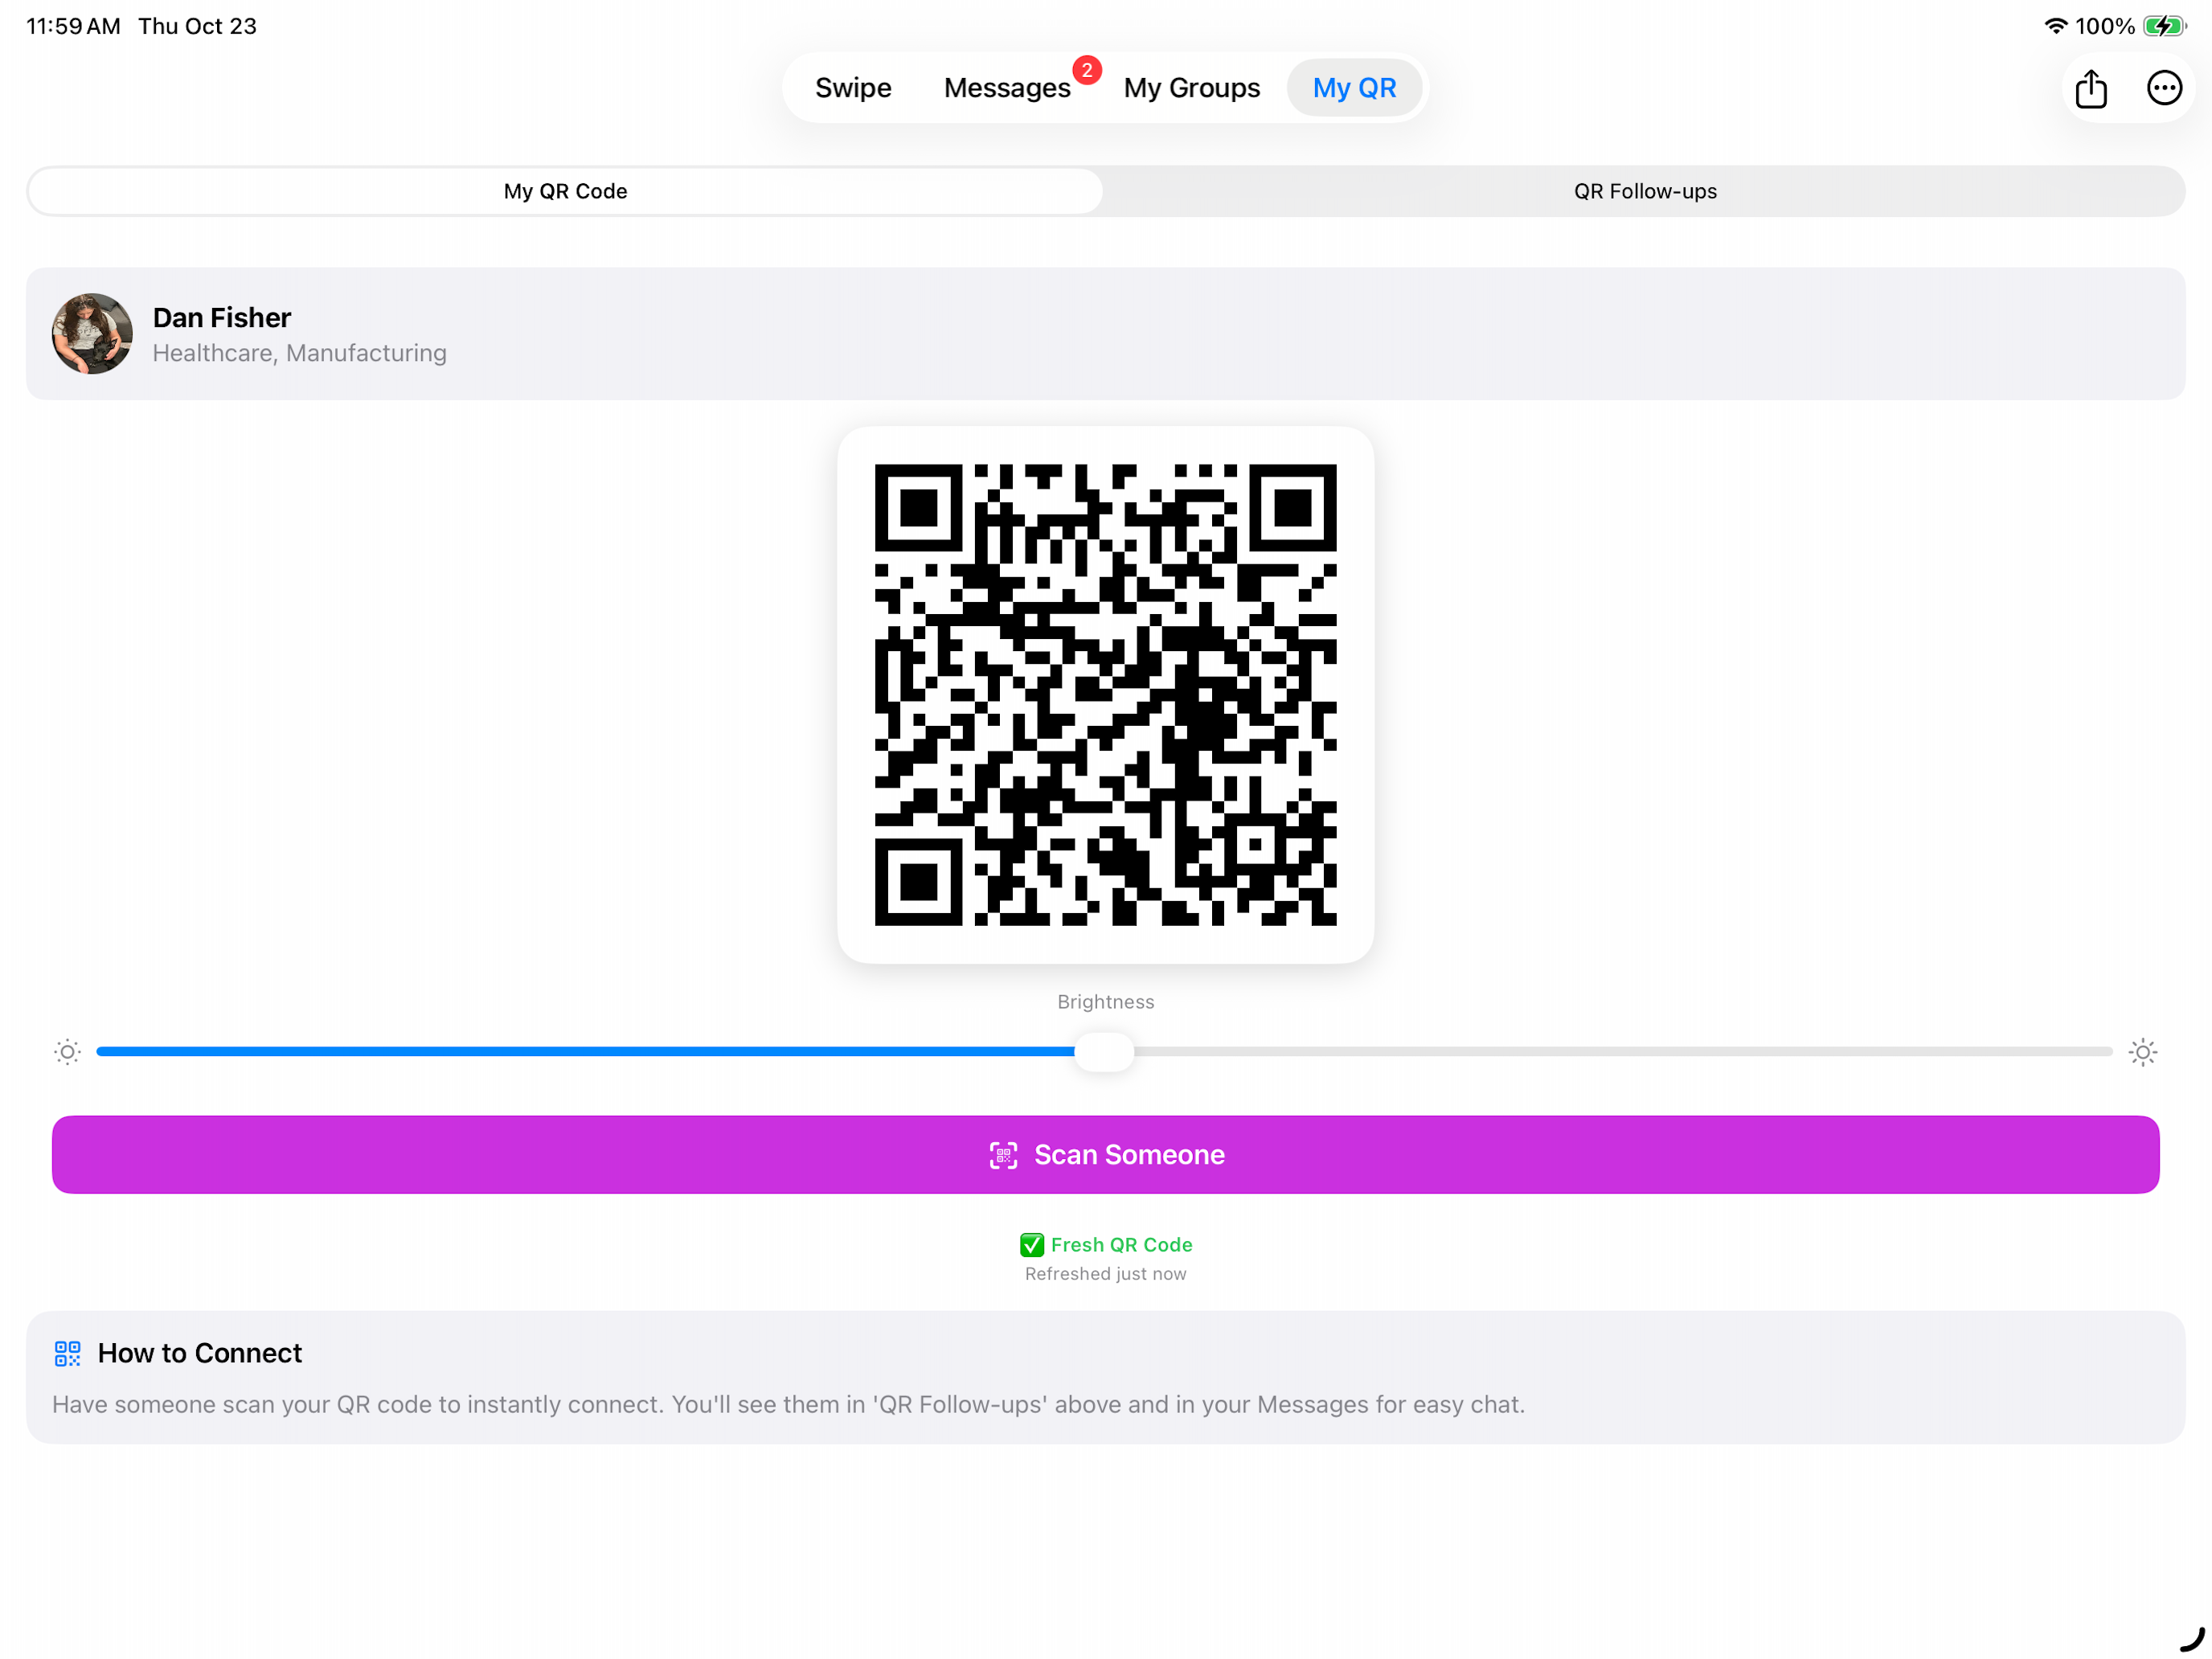Open the Messages tab

pyautogui.click(x=1007, y=88)
